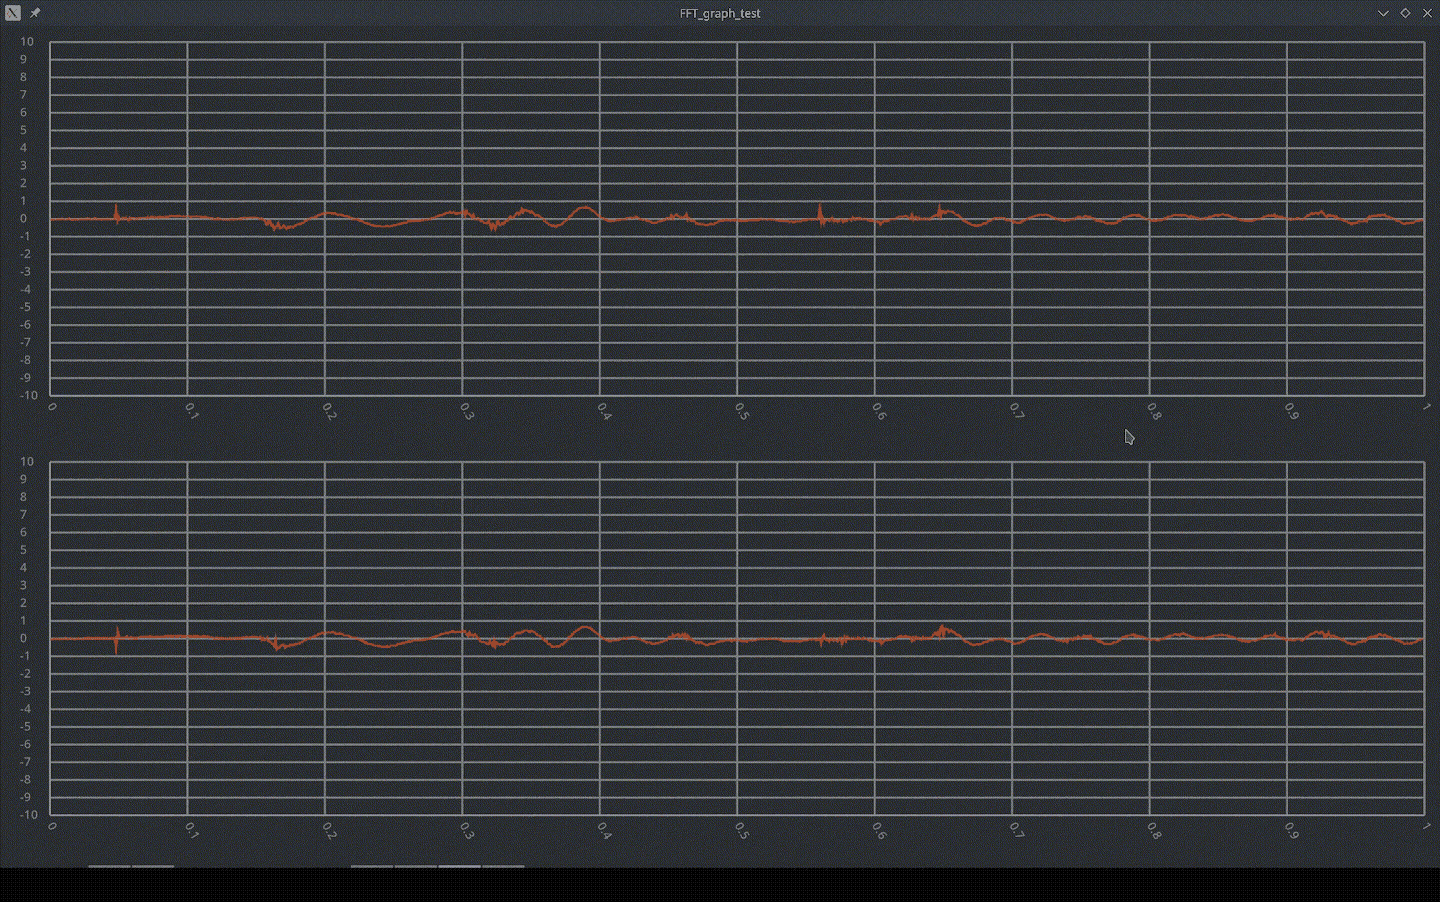The image size is (1440, 902).
Task: Click the 10 y-axis label on lower graph
Action: pyautogui.click(x=27, y=462)
